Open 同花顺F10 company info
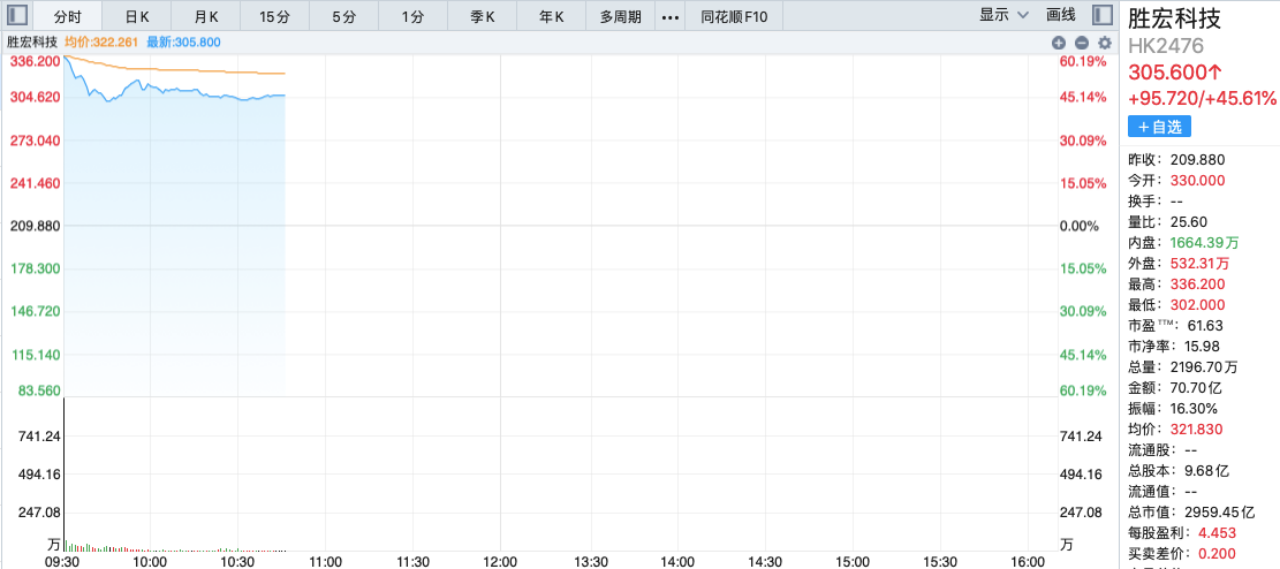 tap(734, 16)
